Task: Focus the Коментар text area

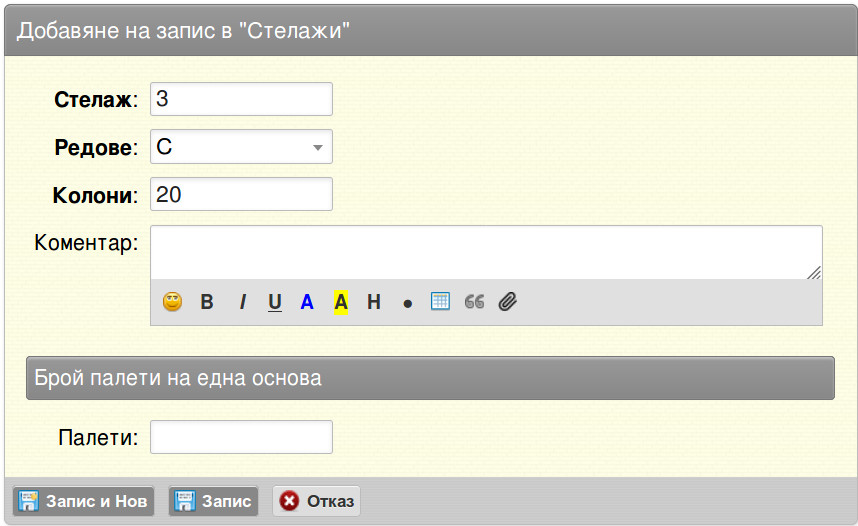Action: [486, 252]
